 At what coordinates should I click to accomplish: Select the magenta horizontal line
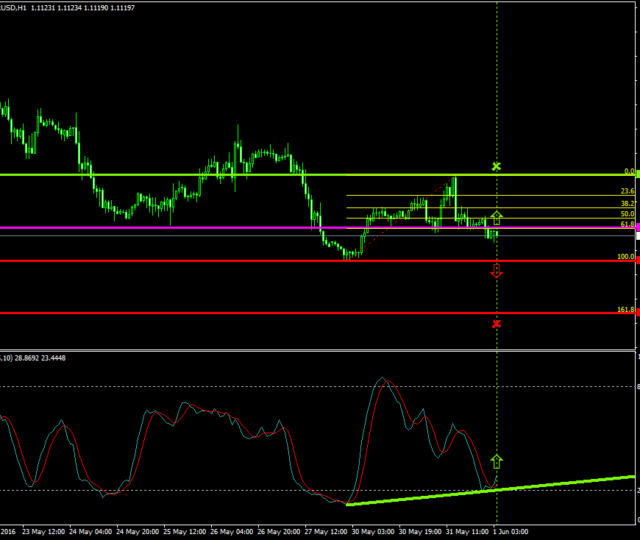200,229
